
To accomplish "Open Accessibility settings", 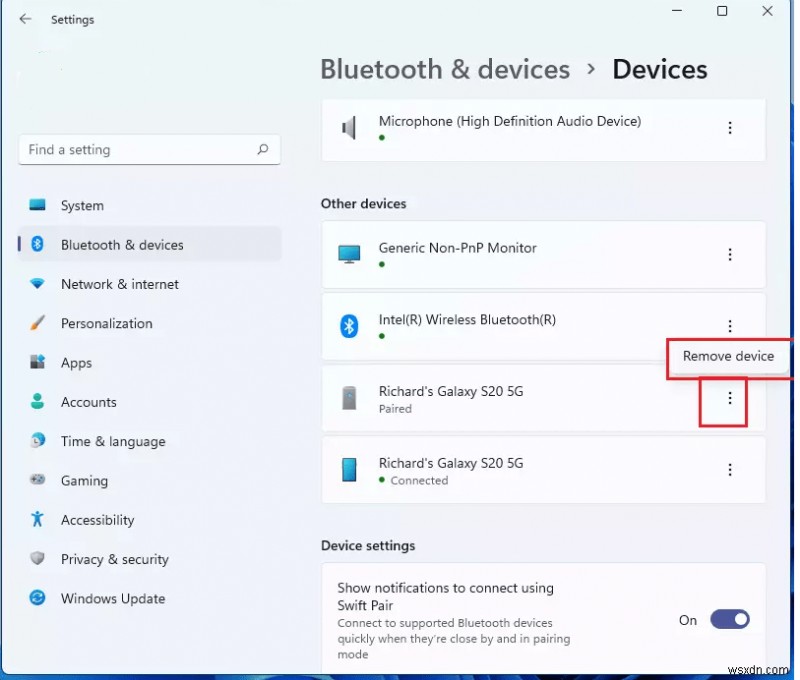I will click(149, 520).
